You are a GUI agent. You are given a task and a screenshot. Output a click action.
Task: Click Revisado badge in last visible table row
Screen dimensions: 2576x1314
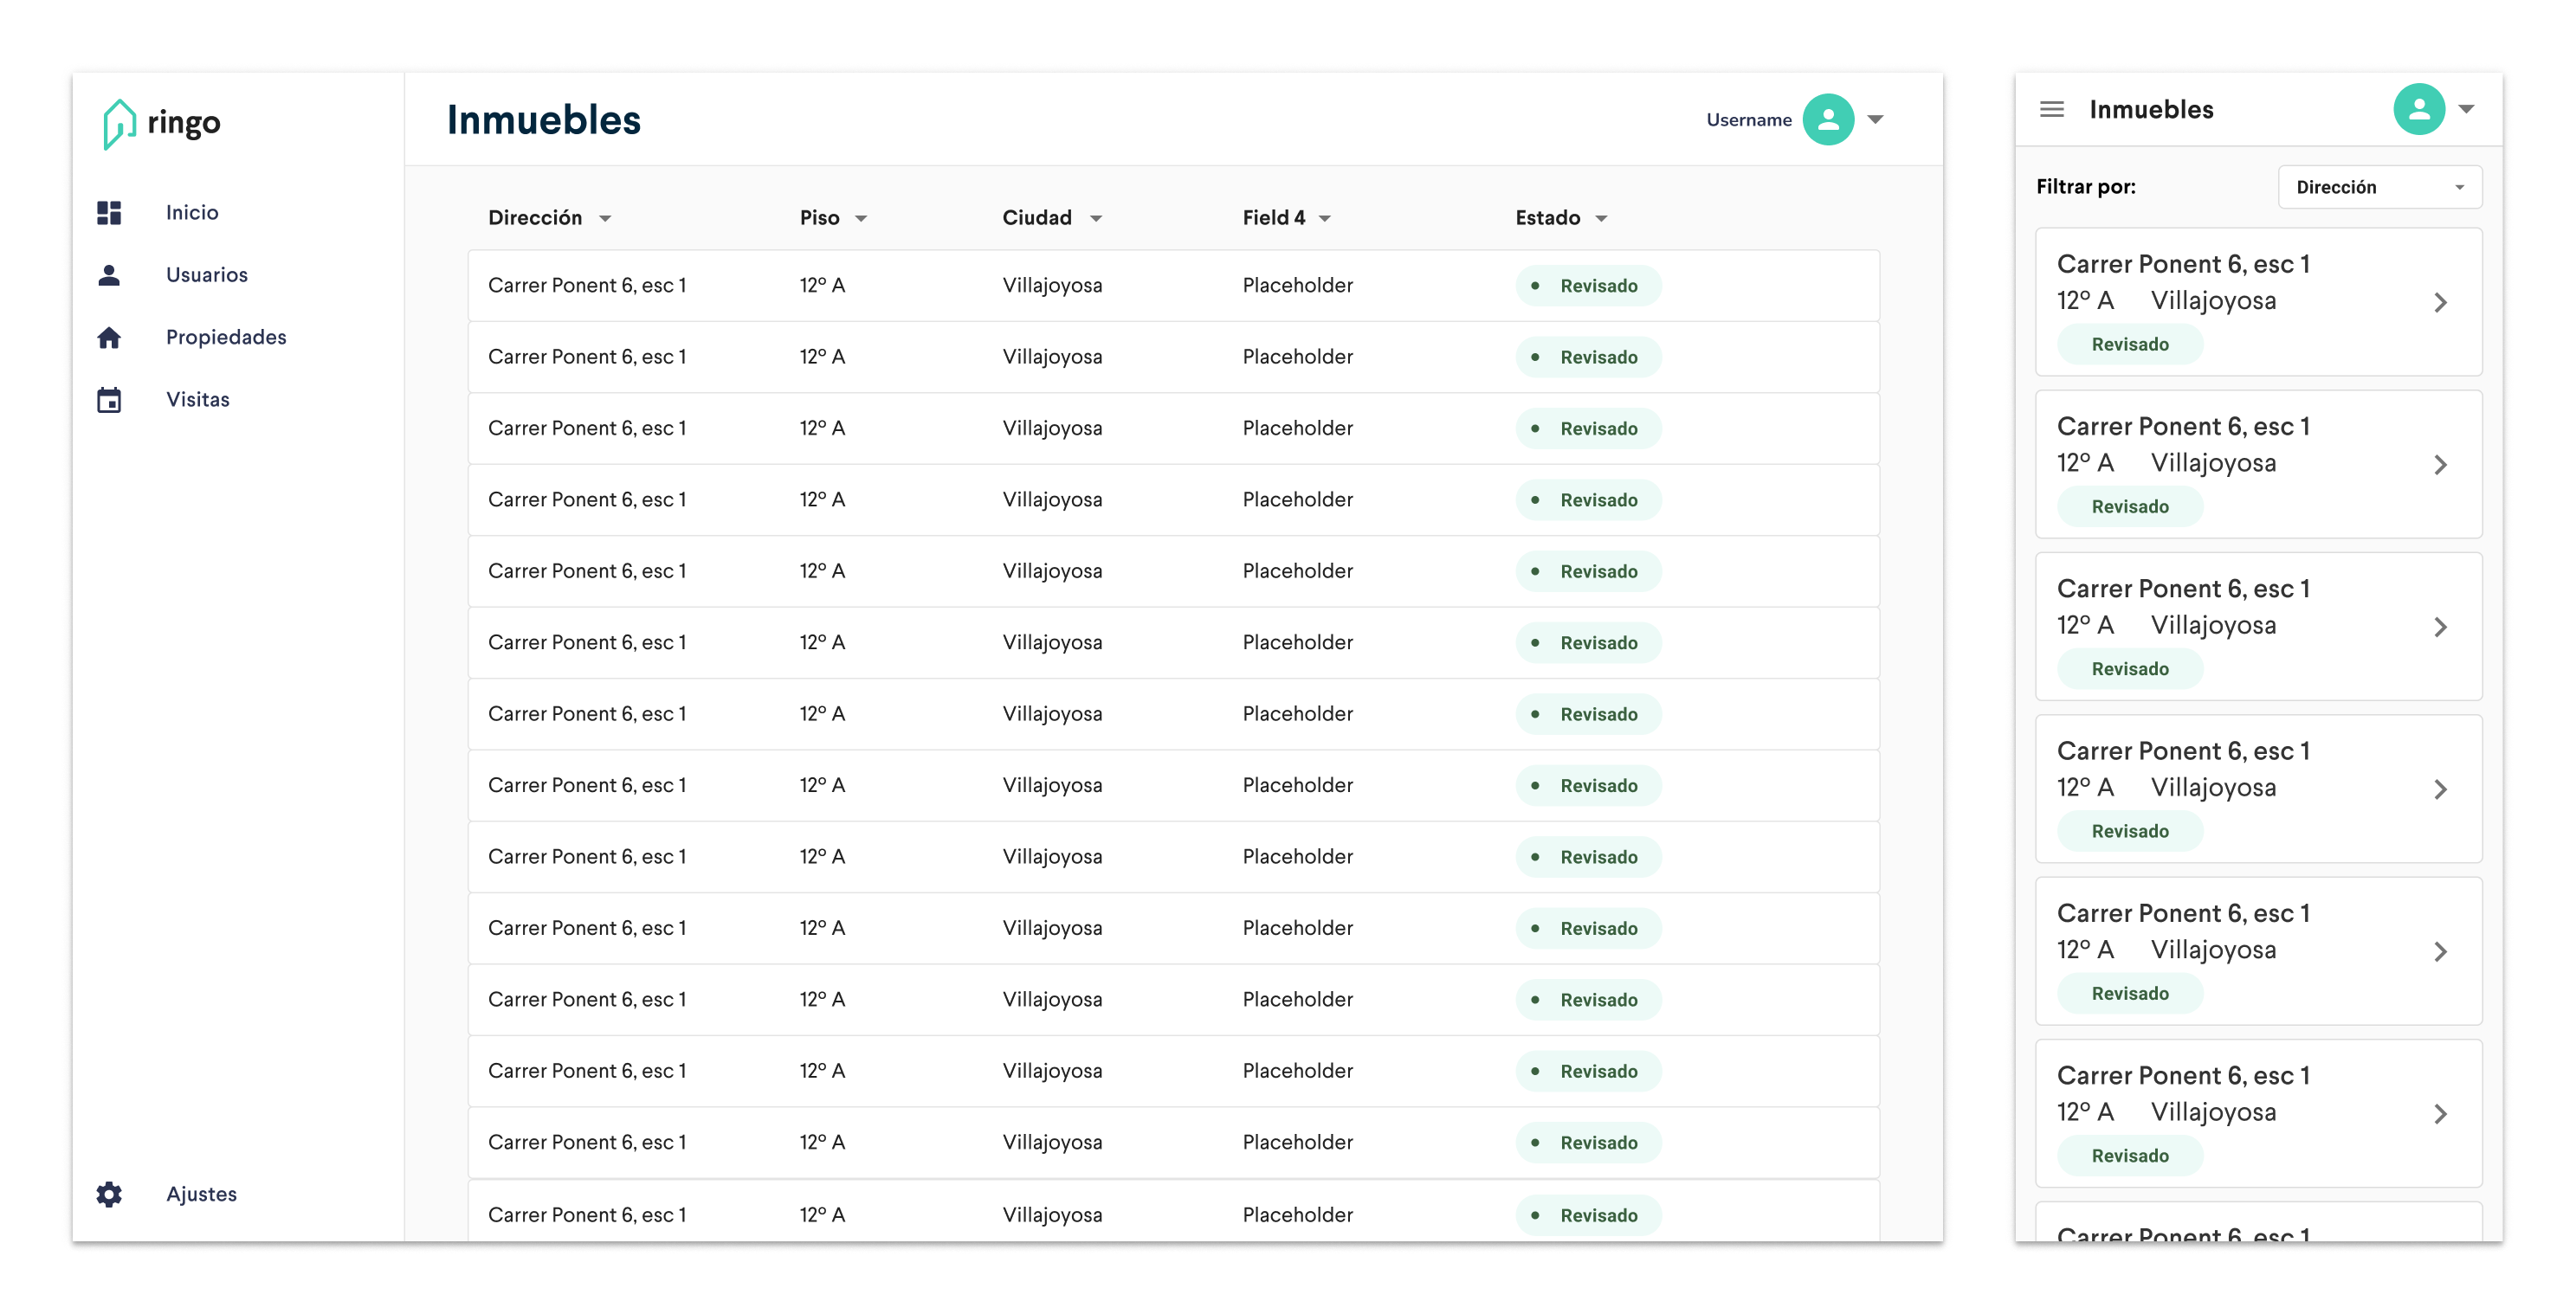[1588, 1215]
